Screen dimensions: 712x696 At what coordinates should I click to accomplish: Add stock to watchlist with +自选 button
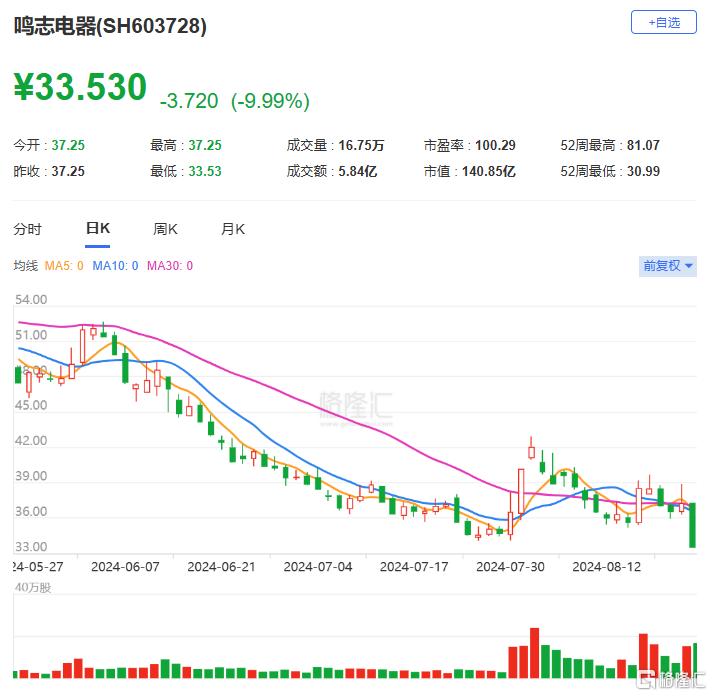tap(663, 22)
